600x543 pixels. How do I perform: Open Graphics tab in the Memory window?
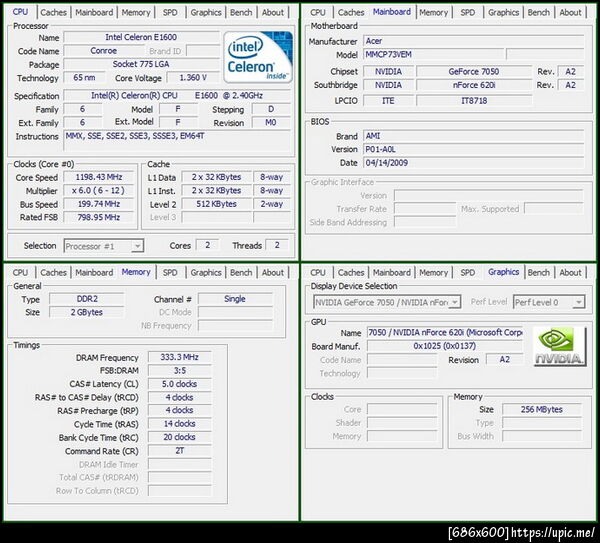tap(206, 272)
